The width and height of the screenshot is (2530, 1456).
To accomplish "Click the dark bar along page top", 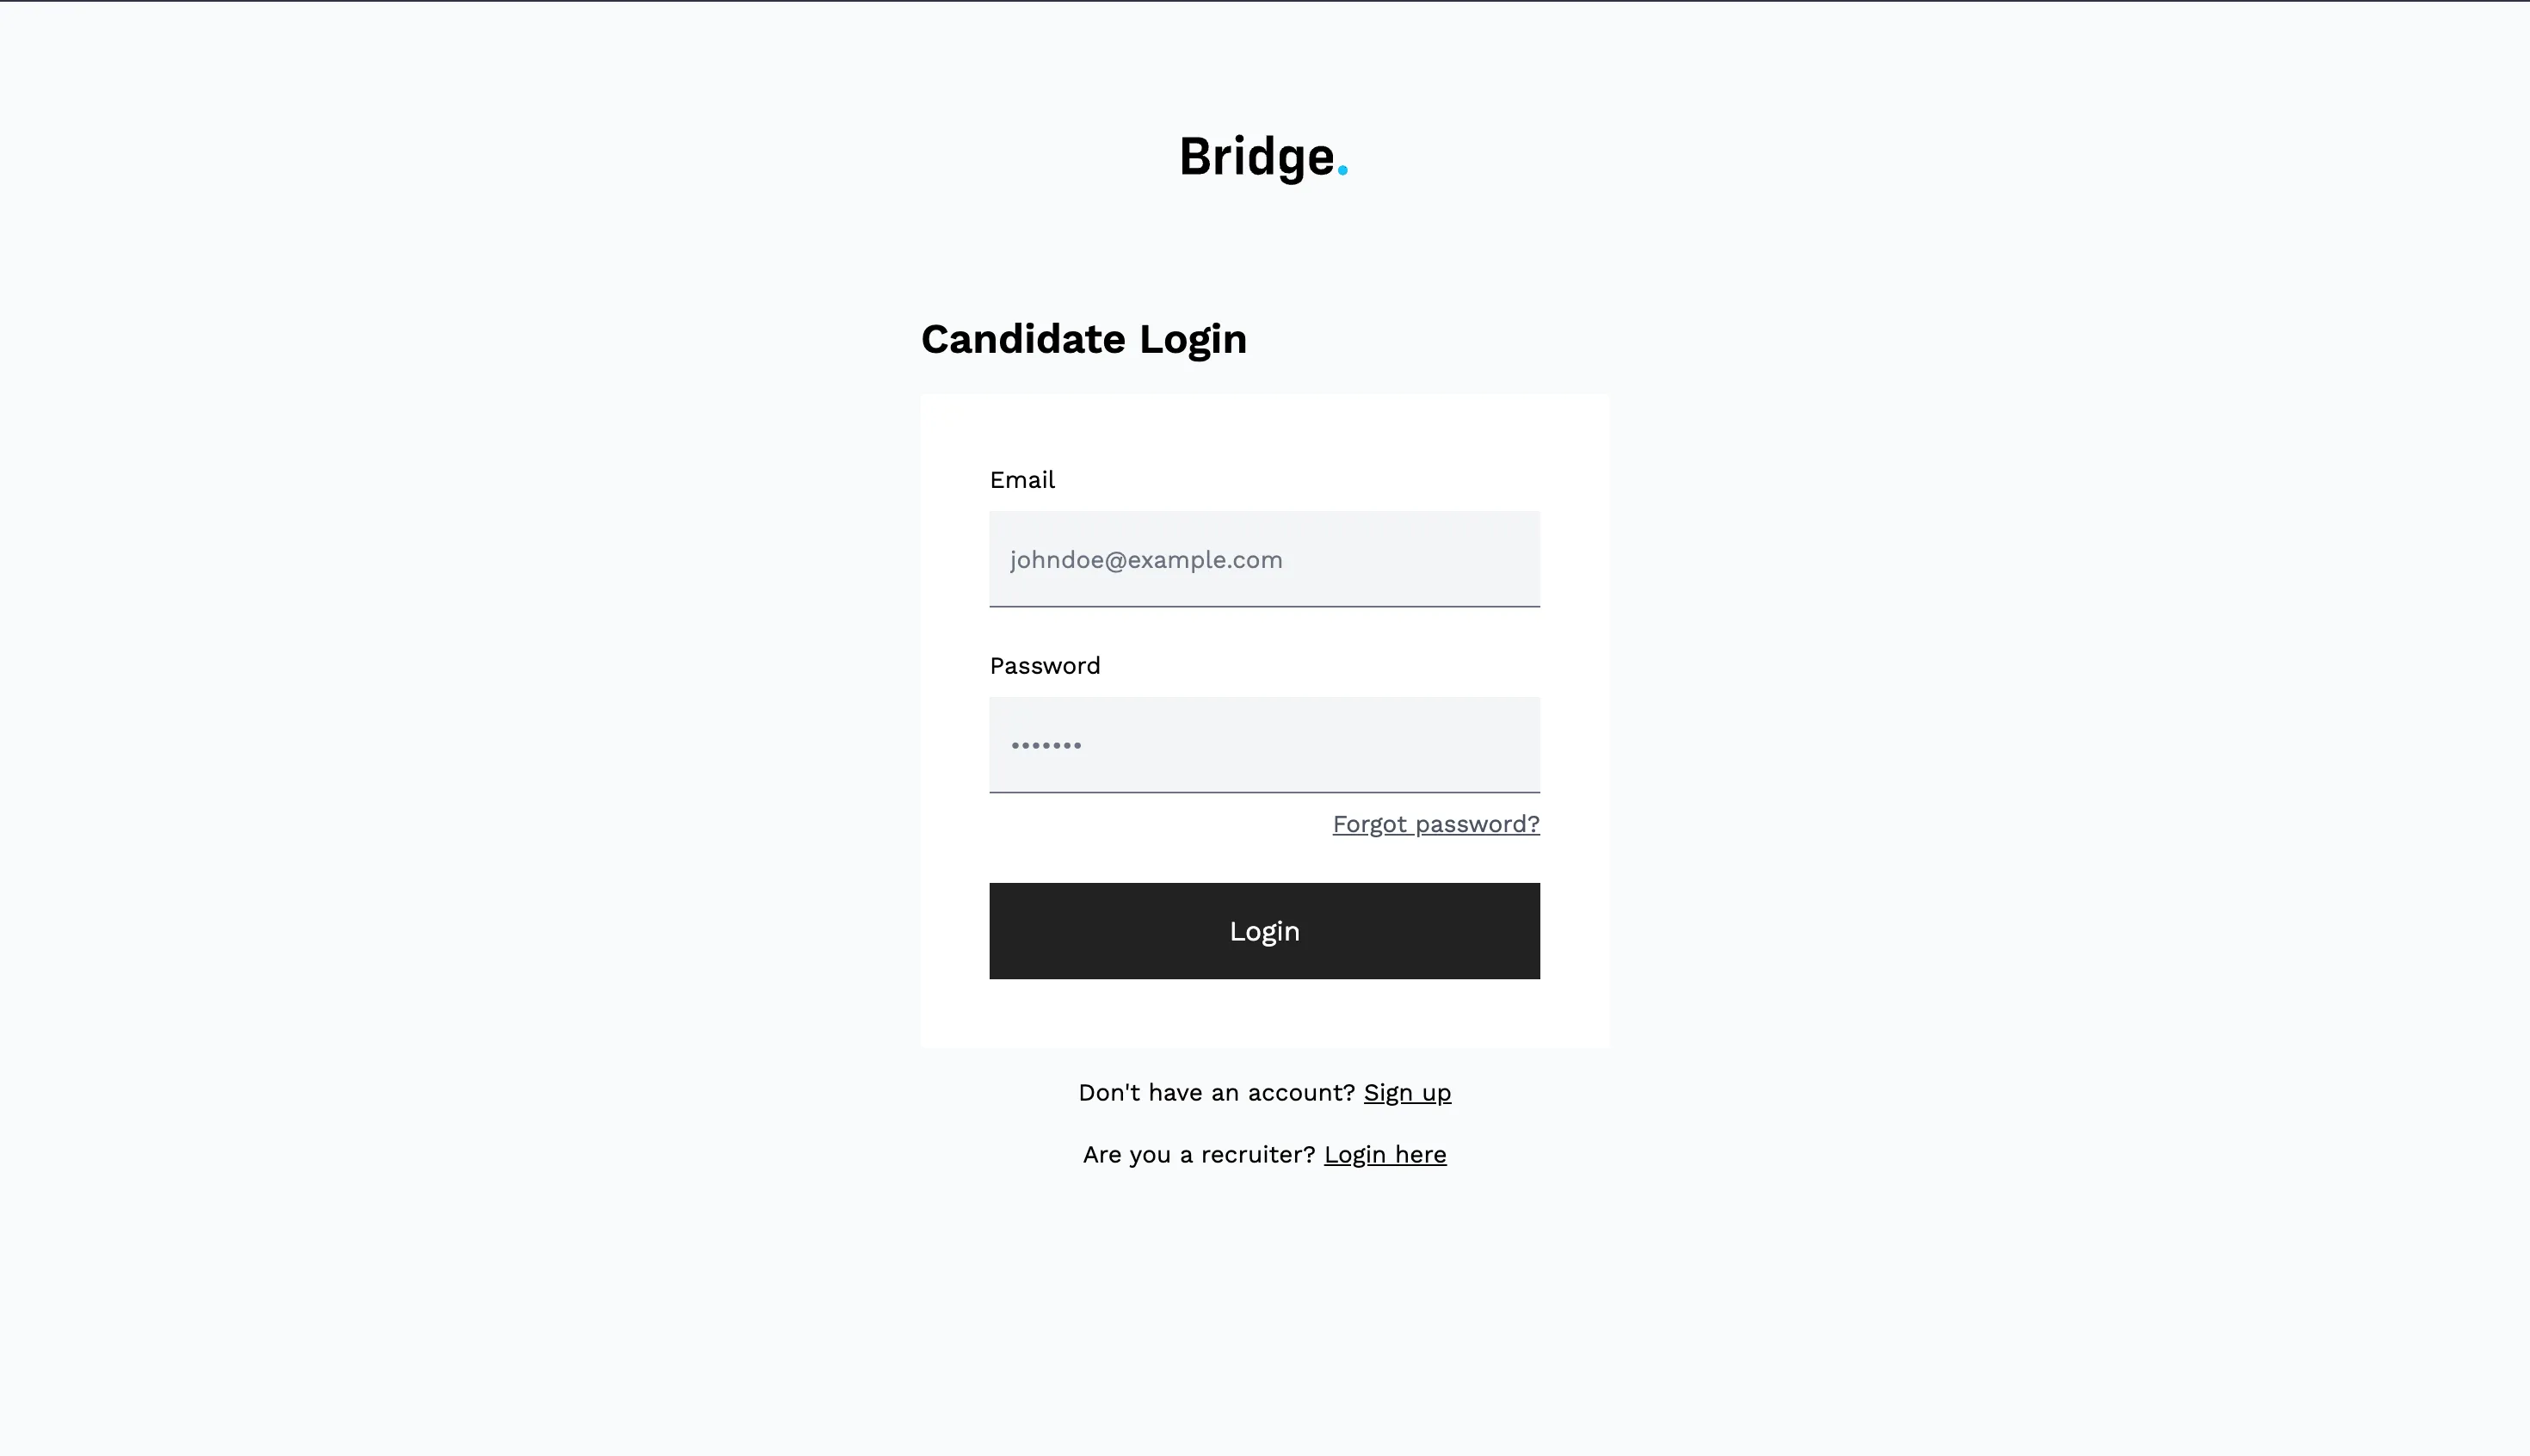I will [1264, 1].
